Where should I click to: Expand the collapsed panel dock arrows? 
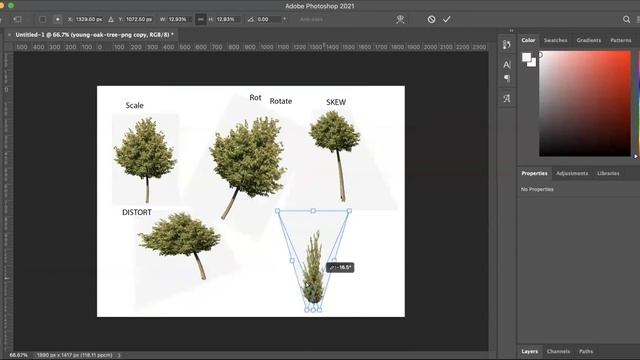point(511,31)
